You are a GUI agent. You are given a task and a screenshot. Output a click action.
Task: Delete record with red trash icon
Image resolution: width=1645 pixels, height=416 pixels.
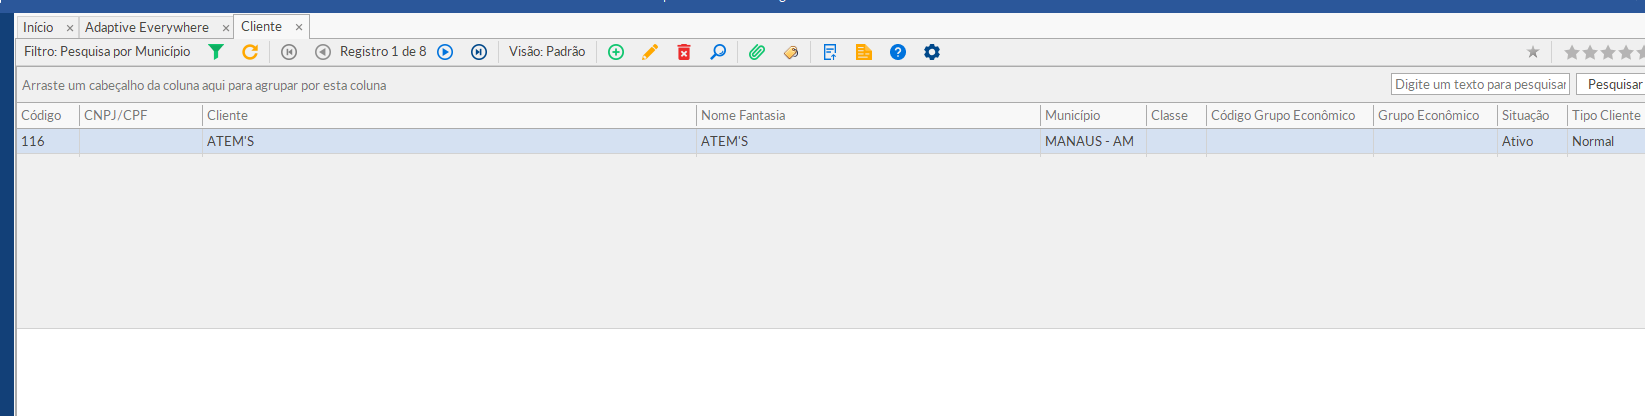point(684,52)
